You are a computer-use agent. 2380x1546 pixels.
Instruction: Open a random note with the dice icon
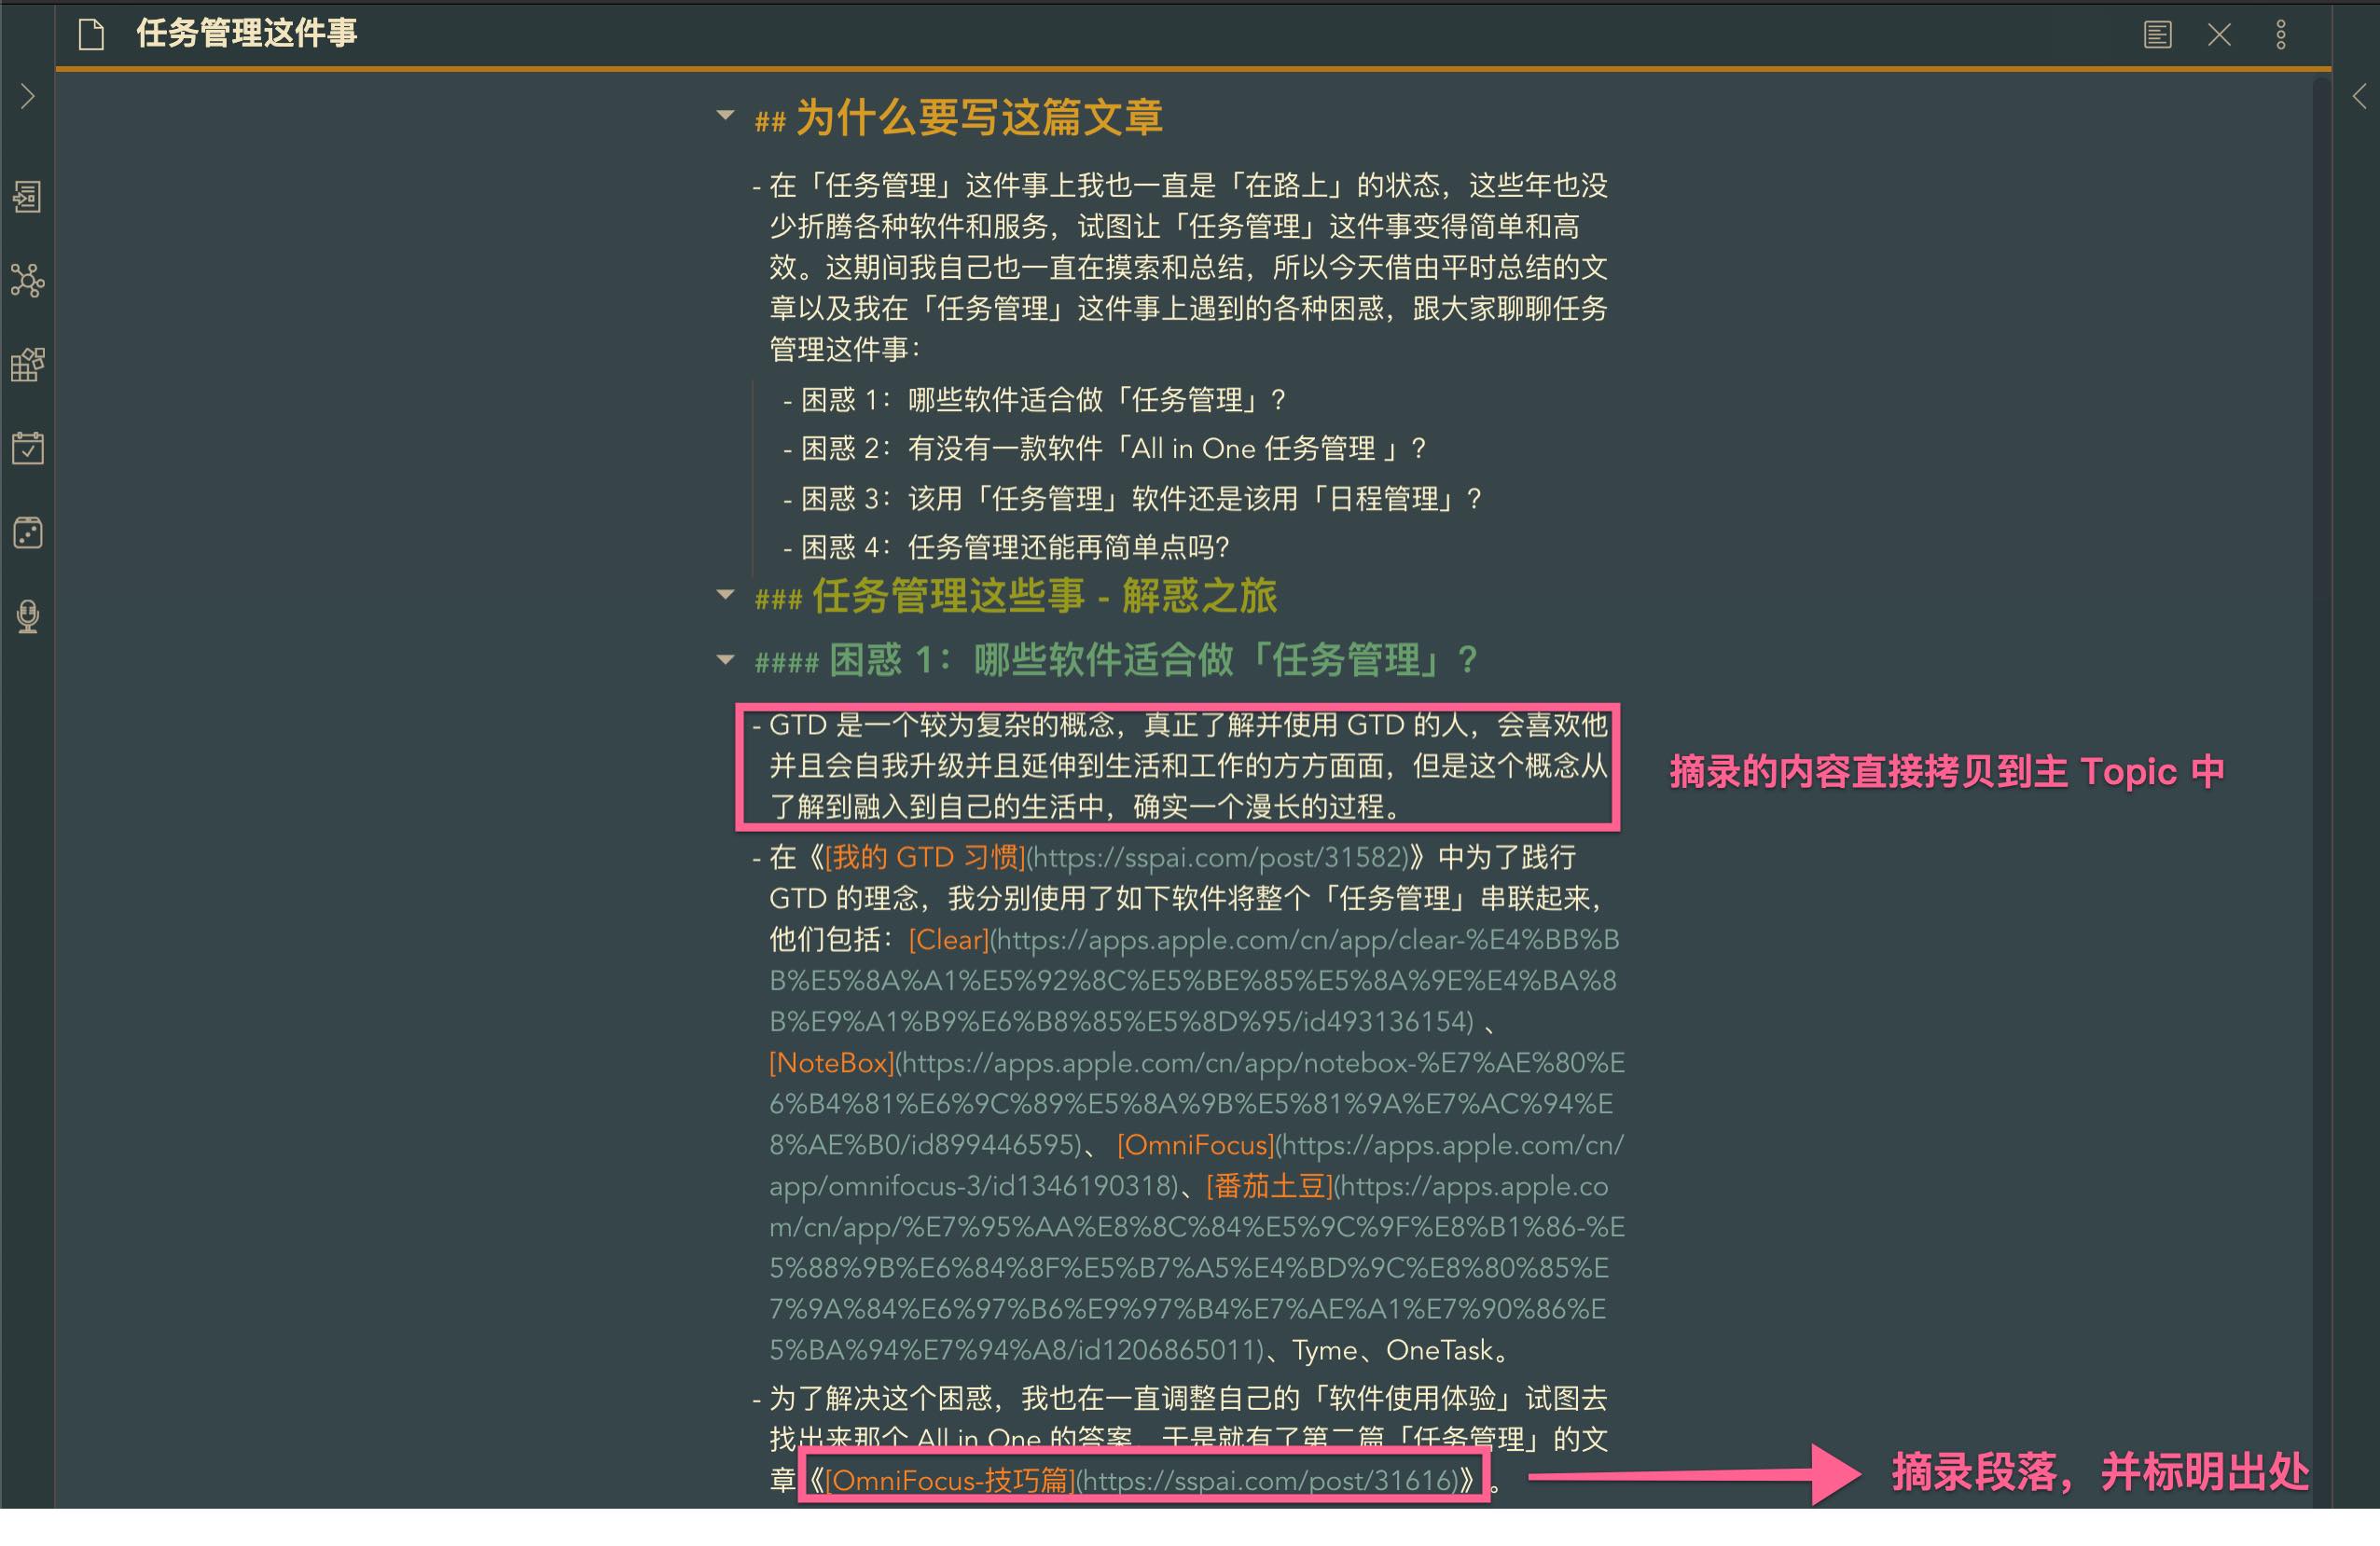[x=27, y=532]
